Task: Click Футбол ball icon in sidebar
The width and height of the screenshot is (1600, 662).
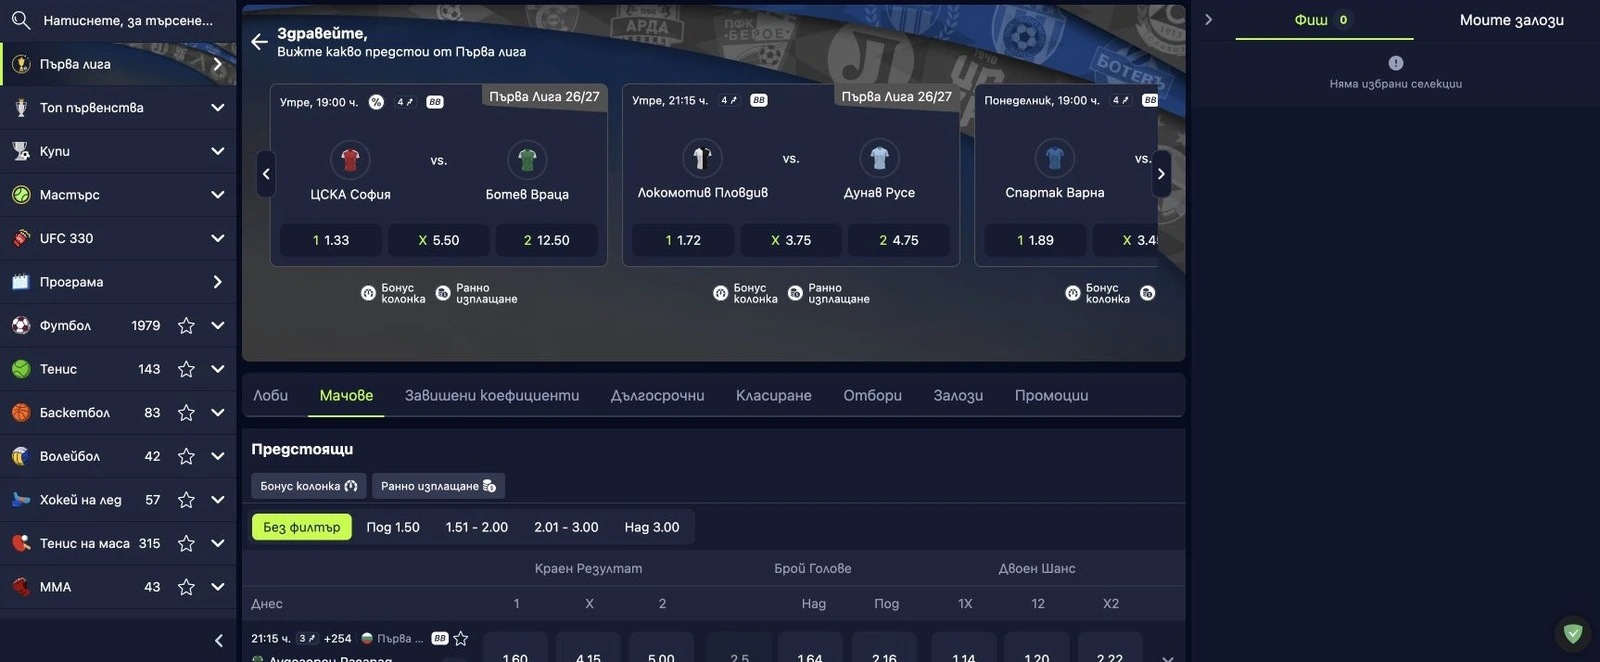Action: [x=21, y=326]
